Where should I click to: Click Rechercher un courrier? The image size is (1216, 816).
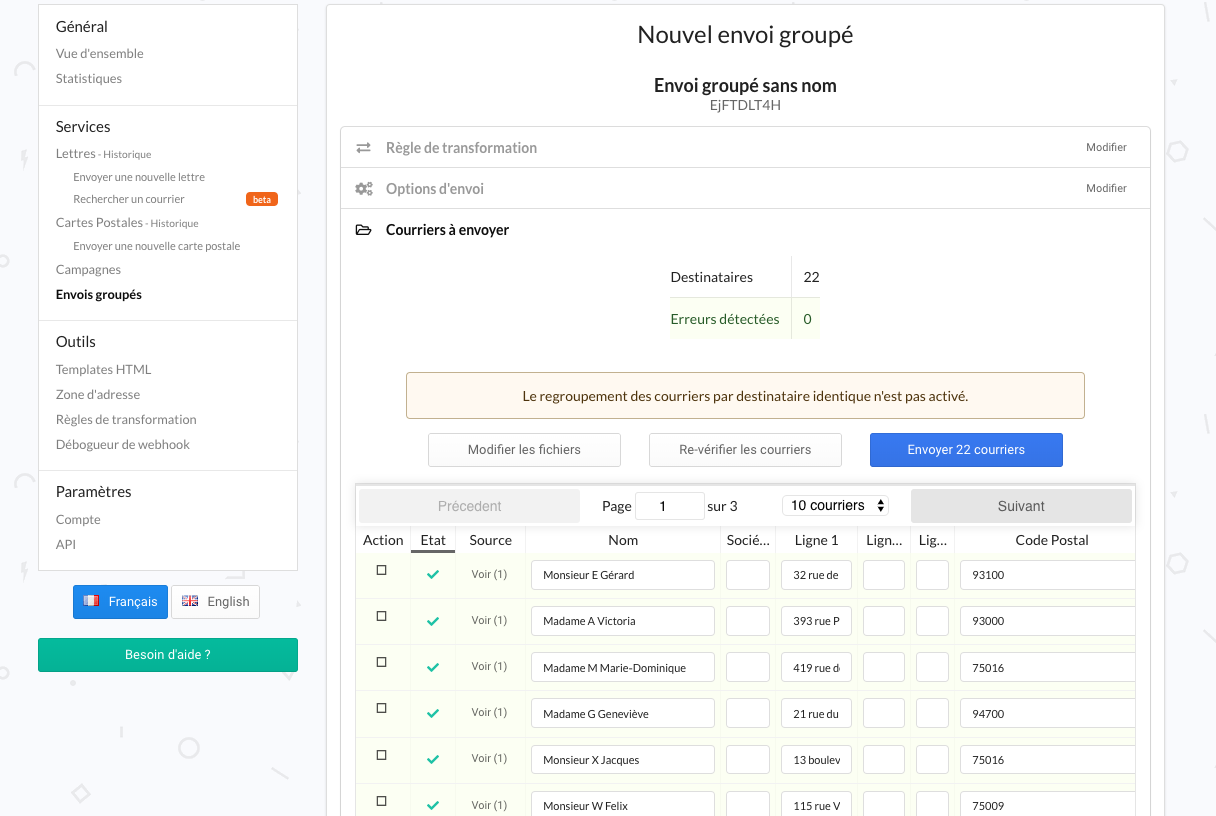129,199
